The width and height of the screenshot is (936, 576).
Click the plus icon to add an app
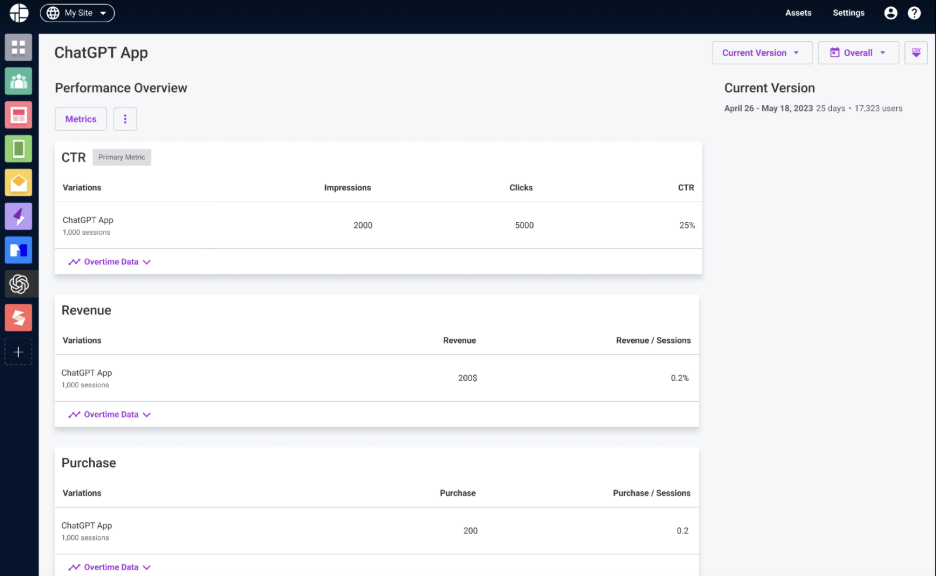coord(19,352)
